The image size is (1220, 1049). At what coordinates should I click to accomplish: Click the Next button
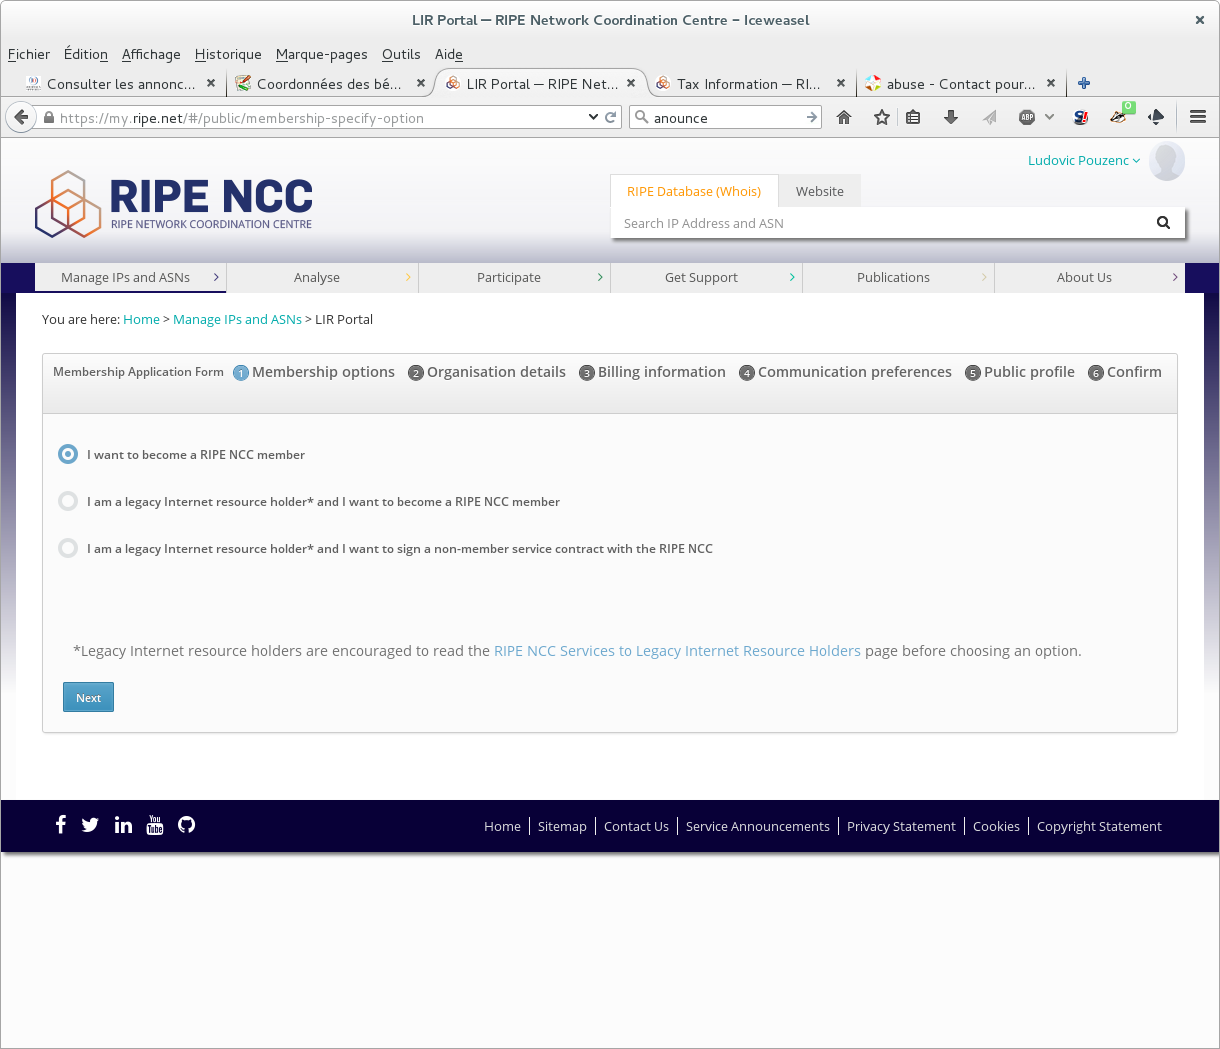coord(88,697)
